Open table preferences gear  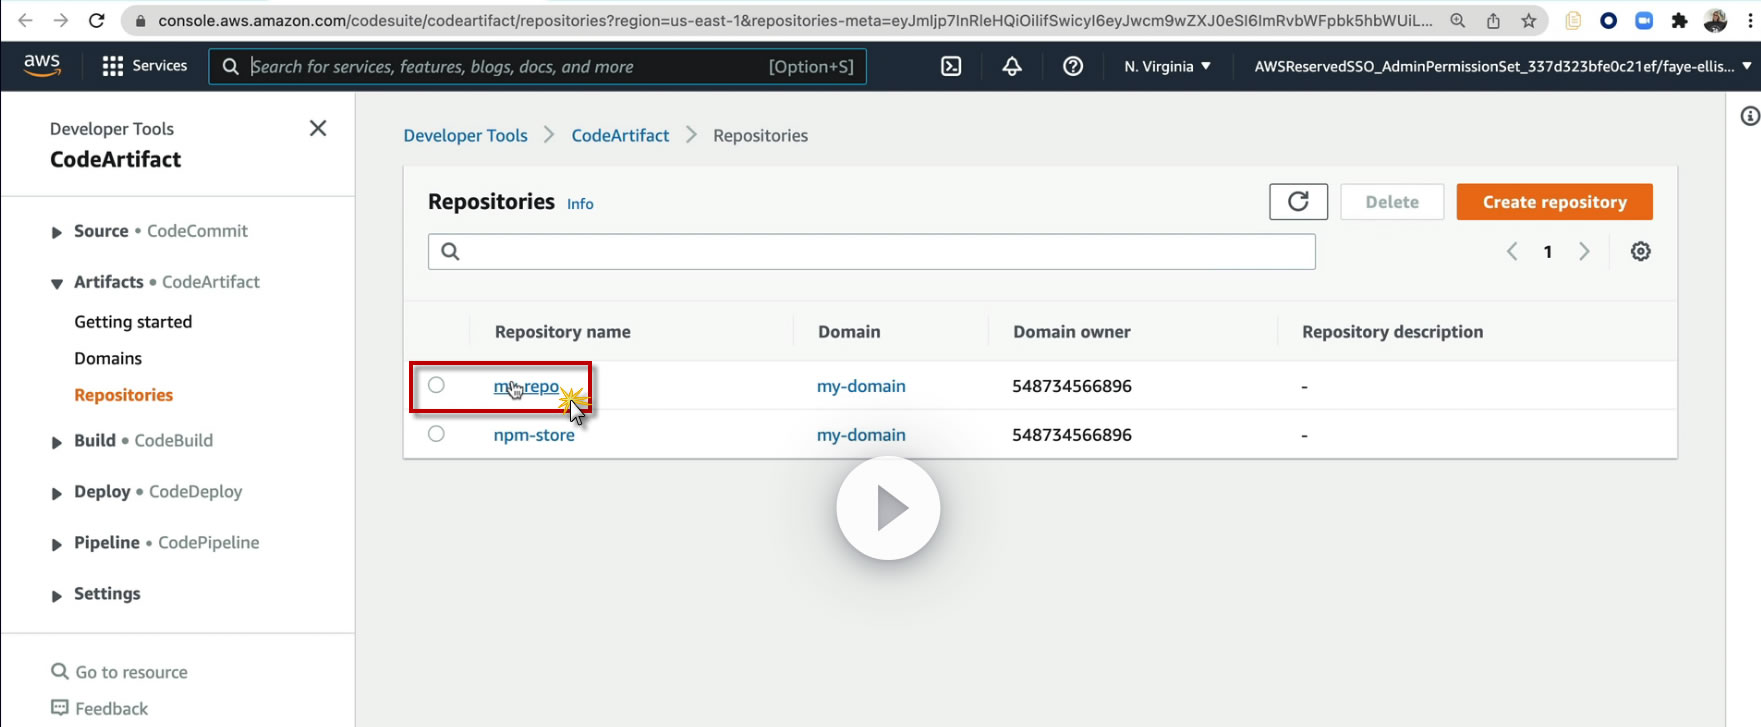1641,251
